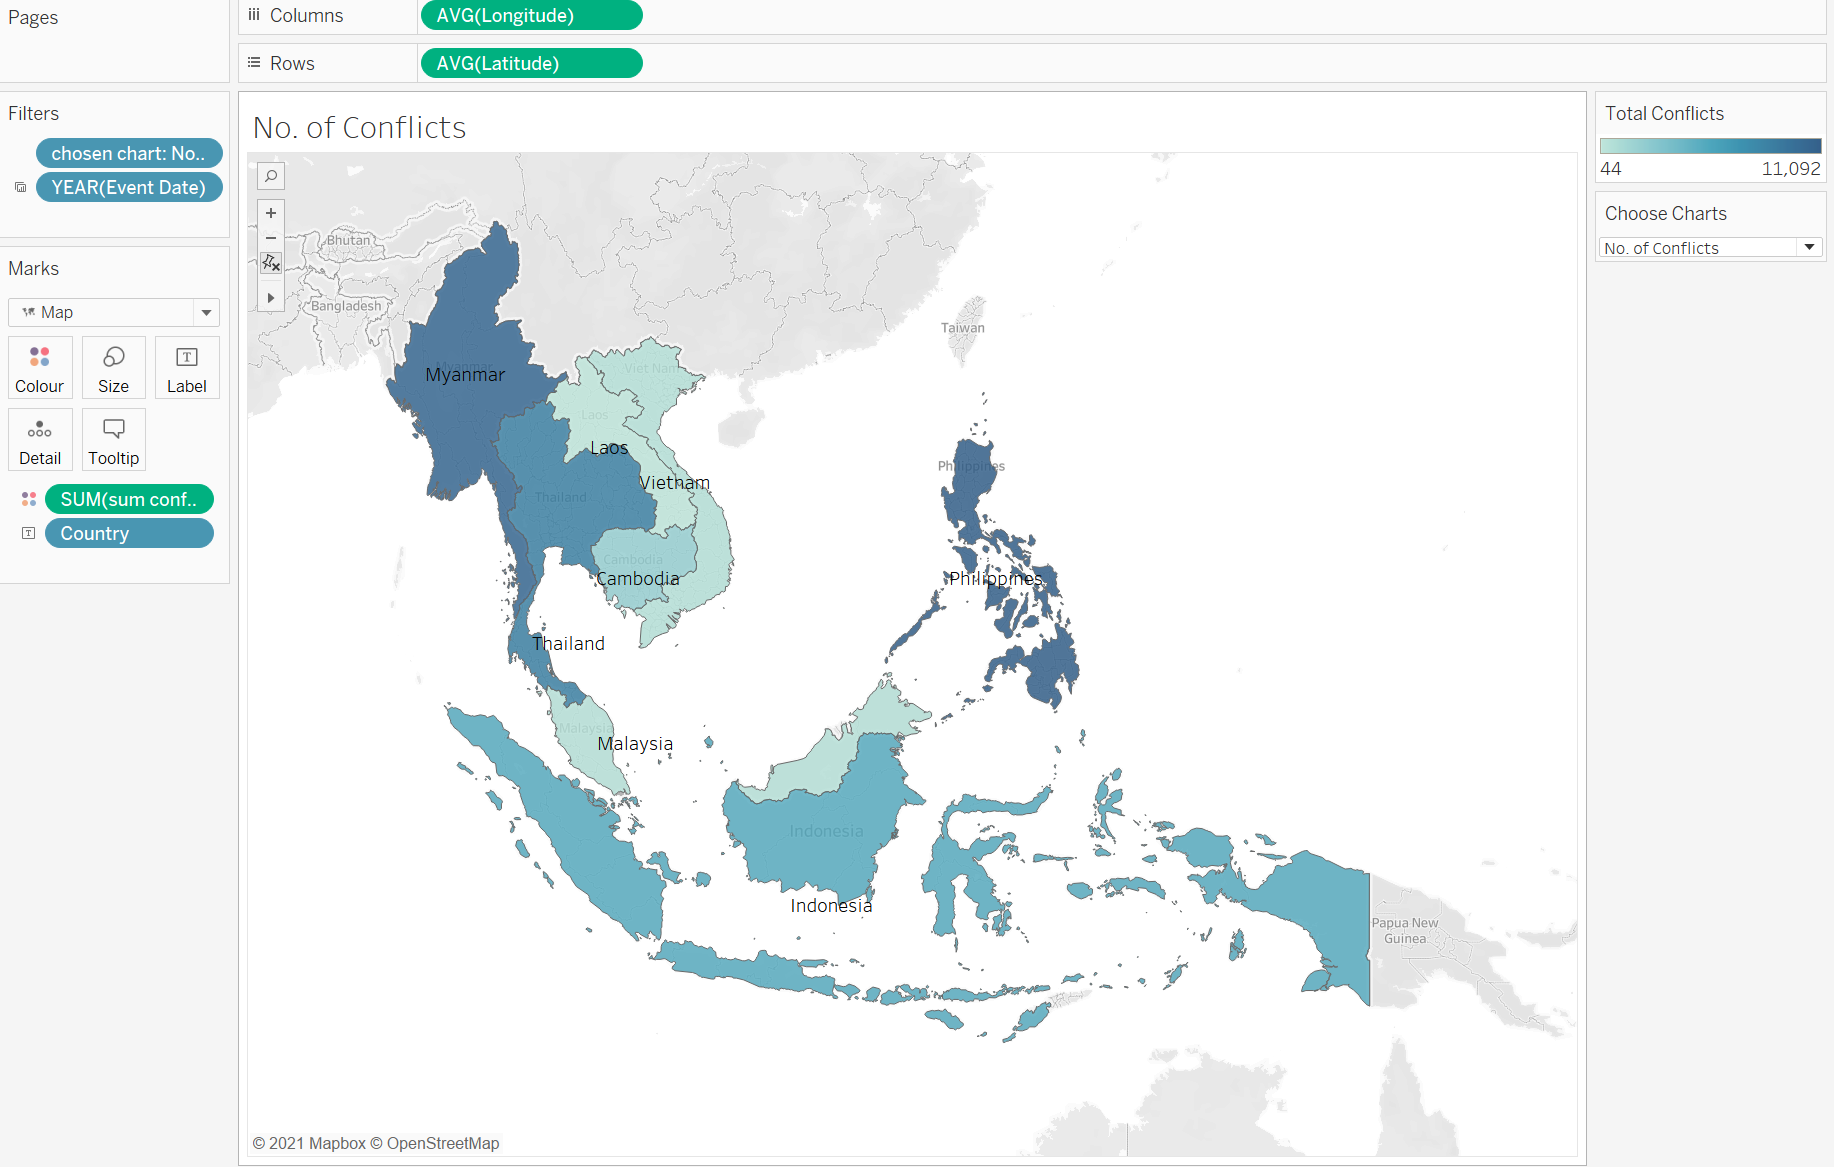This screenshot has height=1167, width=1834.
Task: Open the Tooltip marks card
Action: tap(113, 440)
